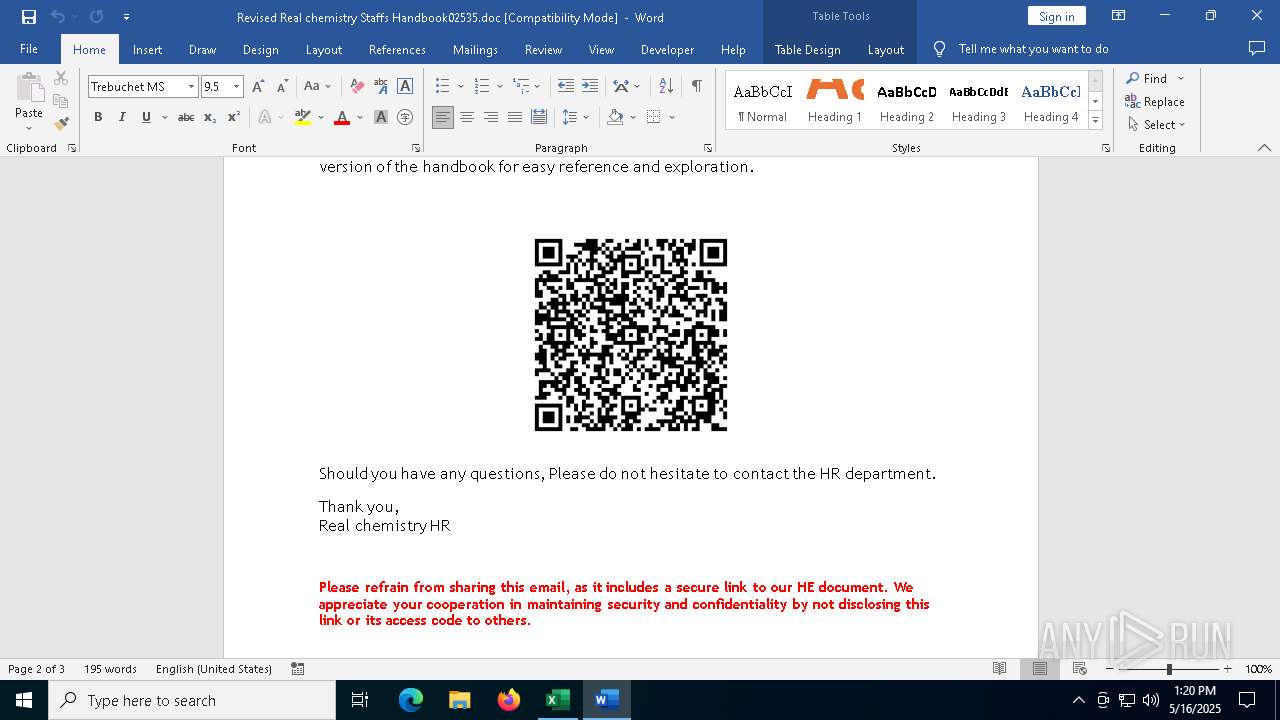Switch to the References tab
Viewport: 1280px width, 720px height.
click(397, 49)
